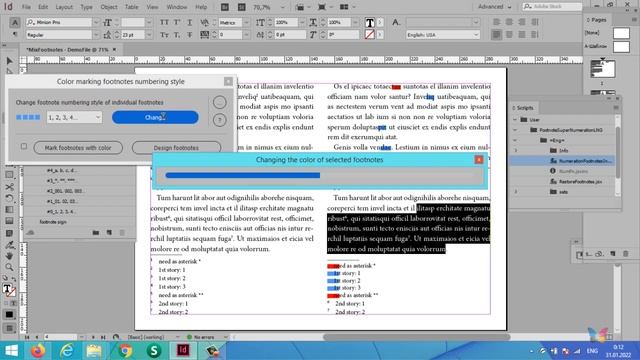Select the Hand tool
Viewport: 640px width, 360px height.
coord(9,256)
